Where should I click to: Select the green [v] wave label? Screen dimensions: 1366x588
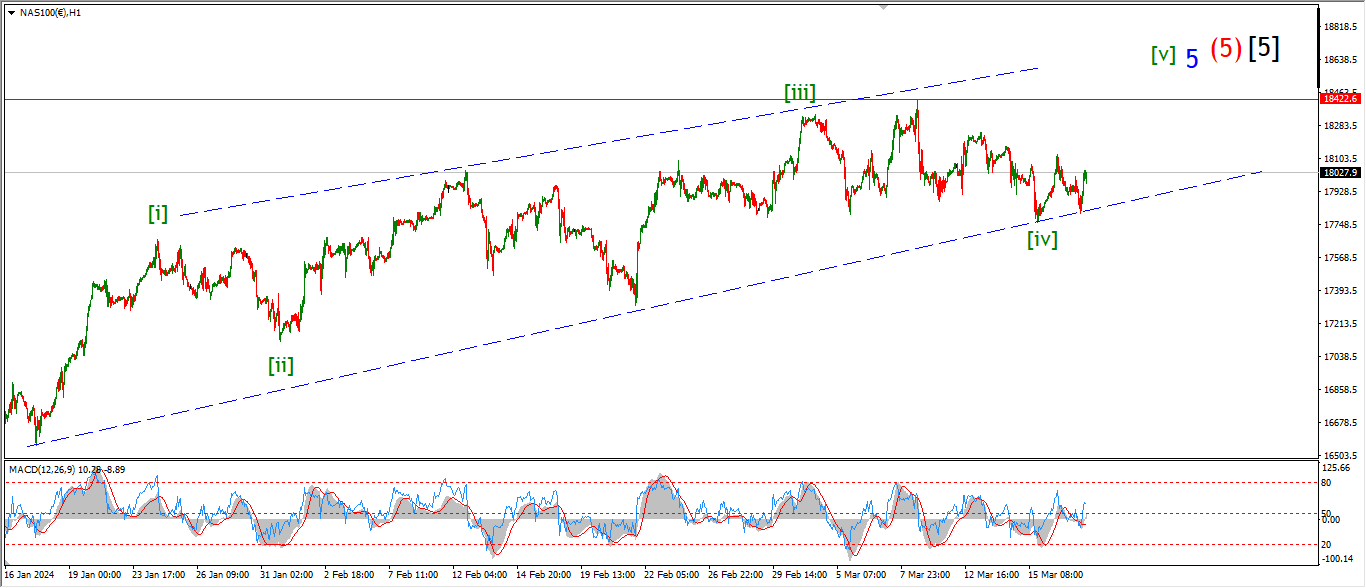pyautogui.click(x=1163, y=55)
